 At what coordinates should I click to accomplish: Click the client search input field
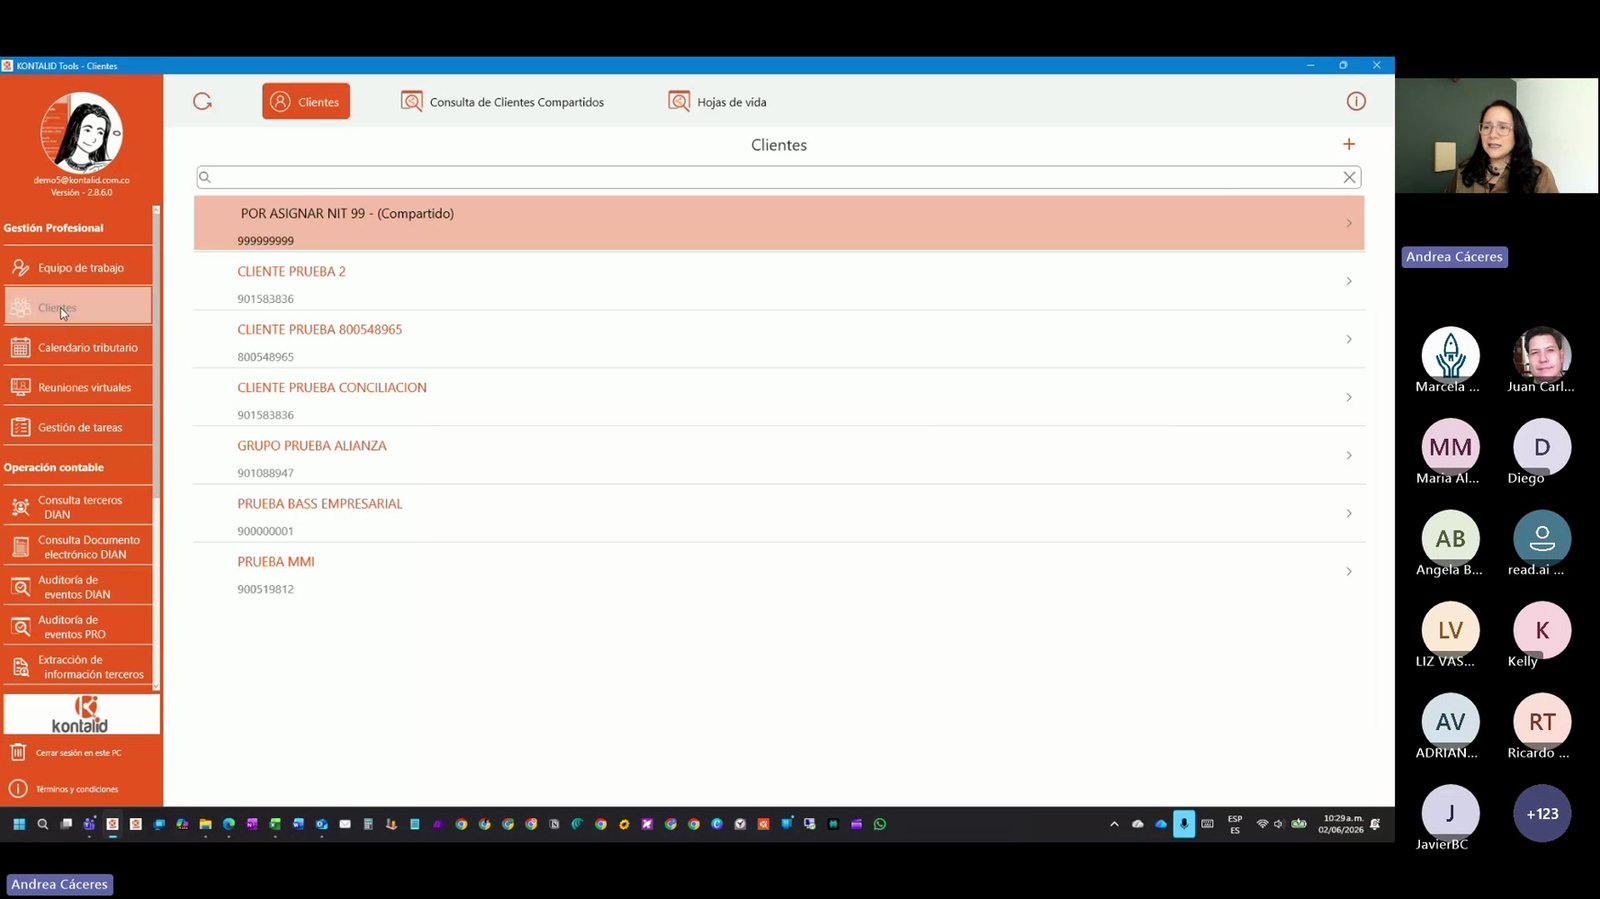(x=778, y=177)
